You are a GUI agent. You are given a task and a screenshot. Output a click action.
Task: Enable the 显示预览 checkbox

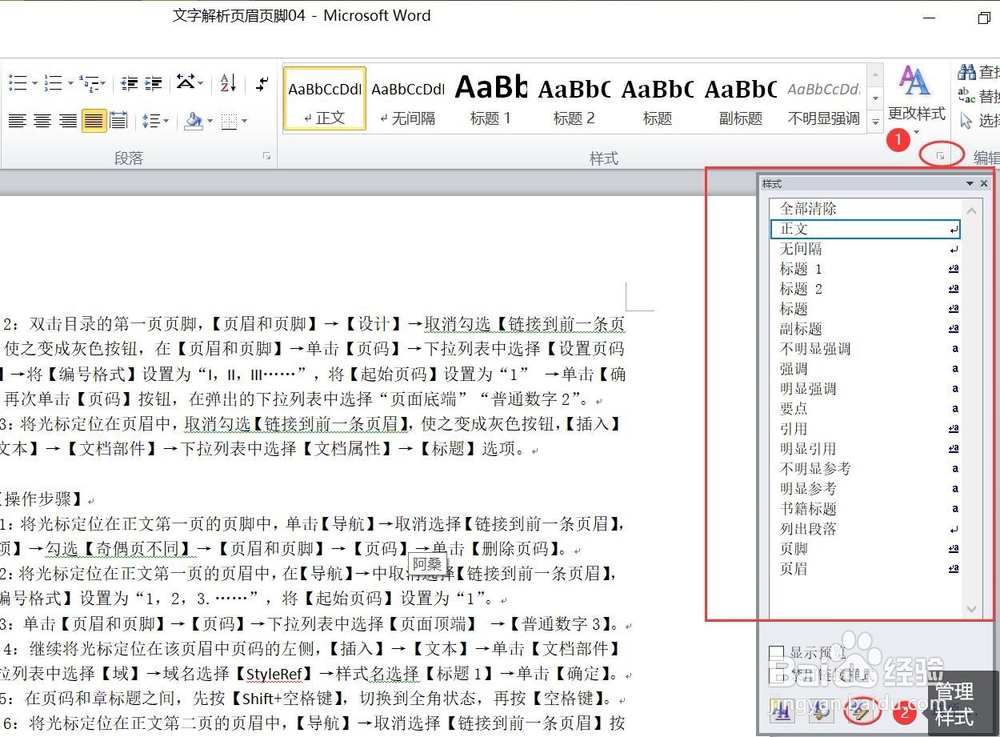[x=777, y=652]
